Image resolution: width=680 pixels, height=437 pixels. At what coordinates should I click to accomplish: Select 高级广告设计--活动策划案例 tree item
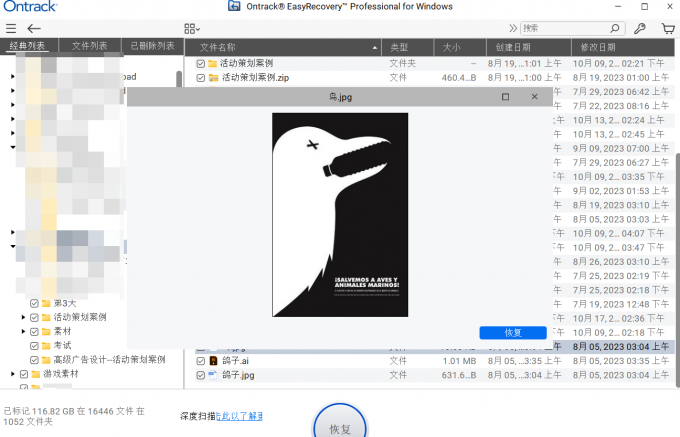tap(109, 360)
